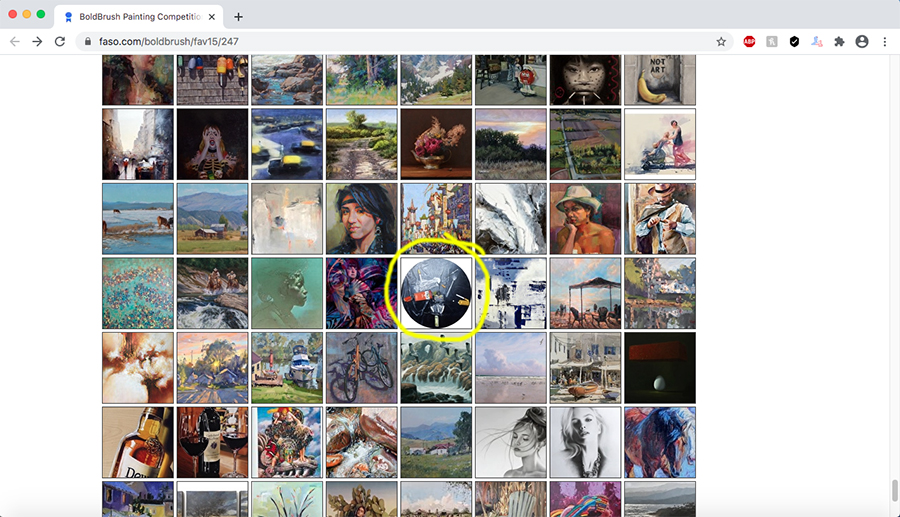Click the browser back arrow
The image size is (900, 517).
(x=15, y=41)
